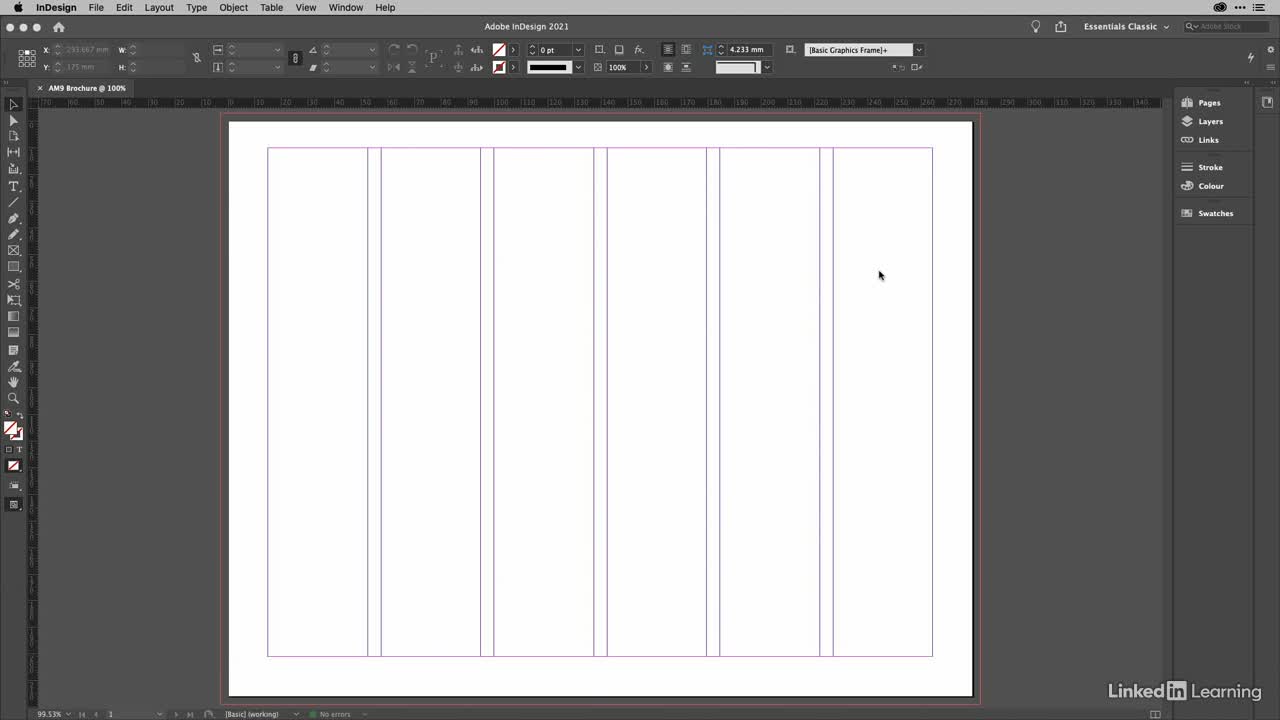The width and height of the screenshot is (1280, 720).
Task: Open the Object menu
Action: pos(233,7)
